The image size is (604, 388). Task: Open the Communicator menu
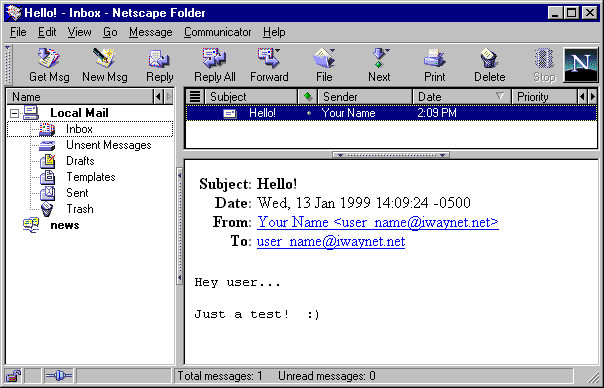point(218,32)
